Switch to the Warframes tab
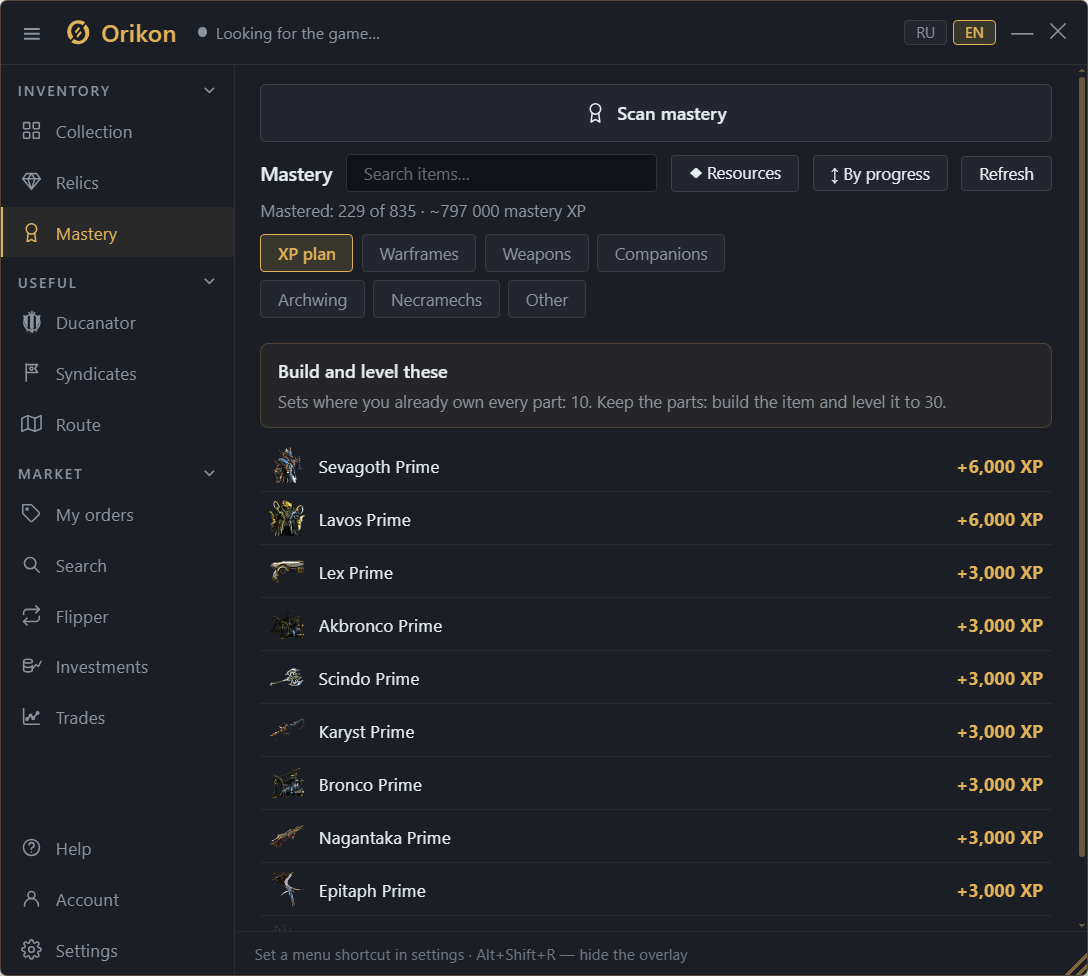This screenshot has width=1088, height=976. pos(419,253)
